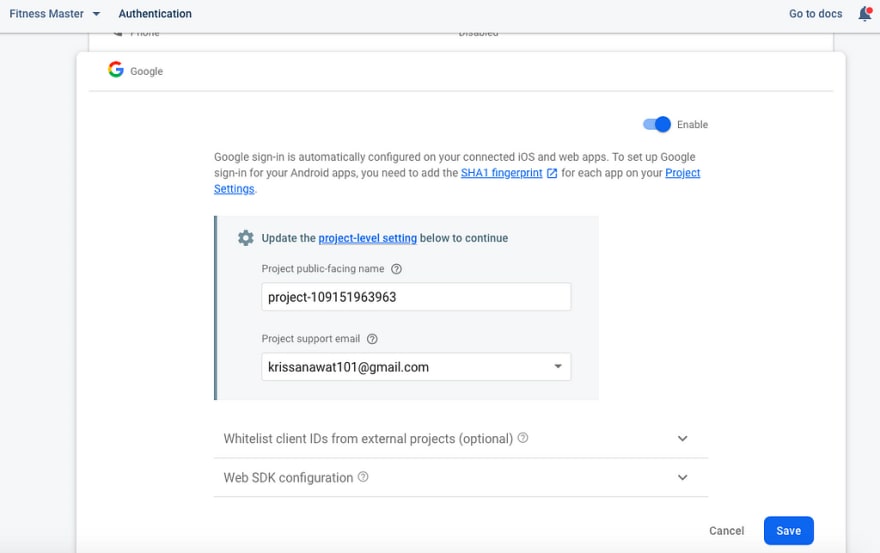Open help for Web SDK configuration
The width and height of the screenshot is (880, 553).
(x=363, y=477)
